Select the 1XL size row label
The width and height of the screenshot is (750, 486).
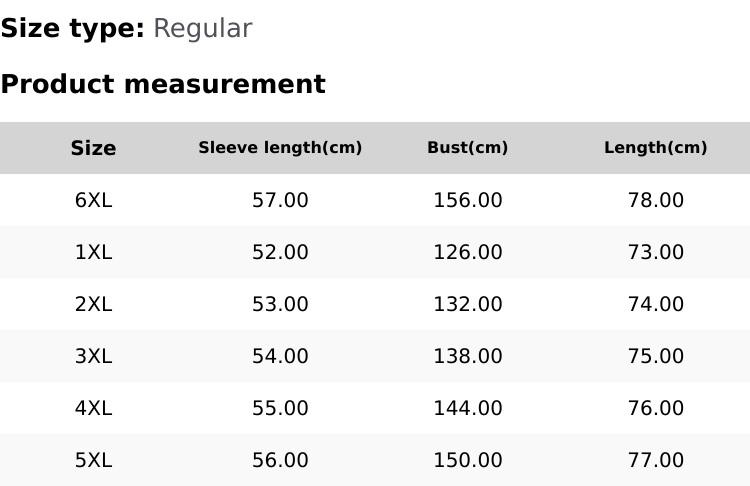click(x=93, y=252)
